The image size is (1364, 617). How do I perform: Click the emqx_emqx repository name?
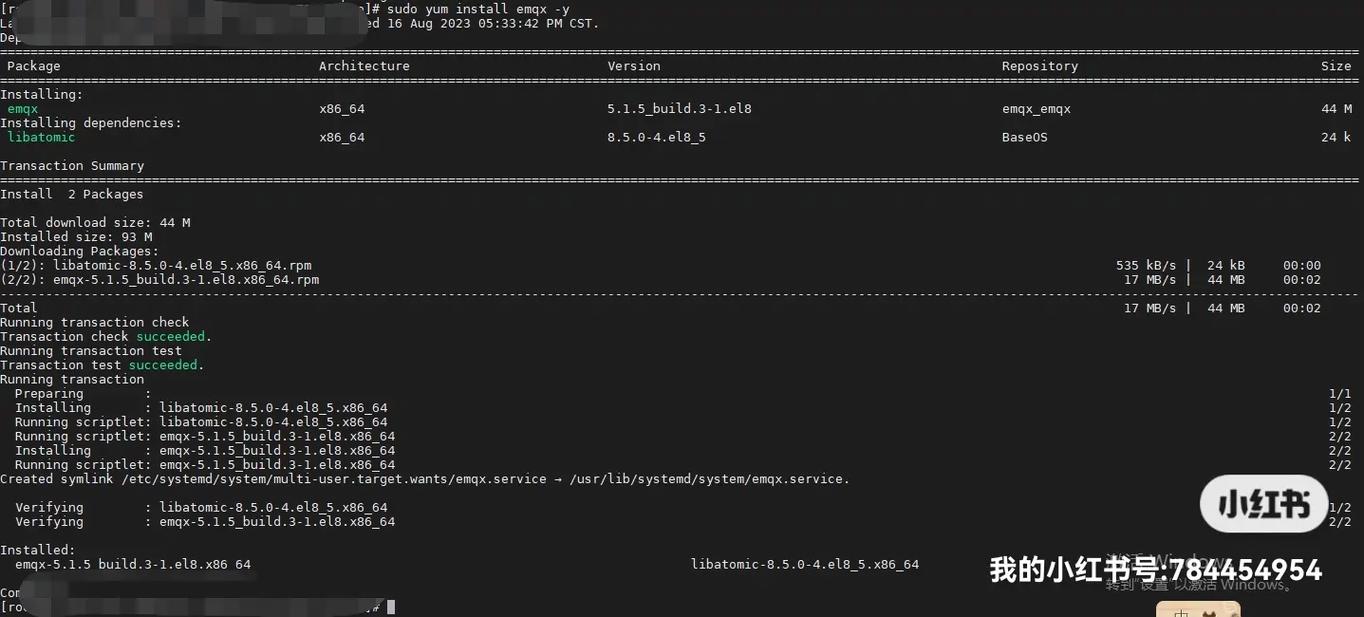pyautogui.click(x=1036, y=108)
